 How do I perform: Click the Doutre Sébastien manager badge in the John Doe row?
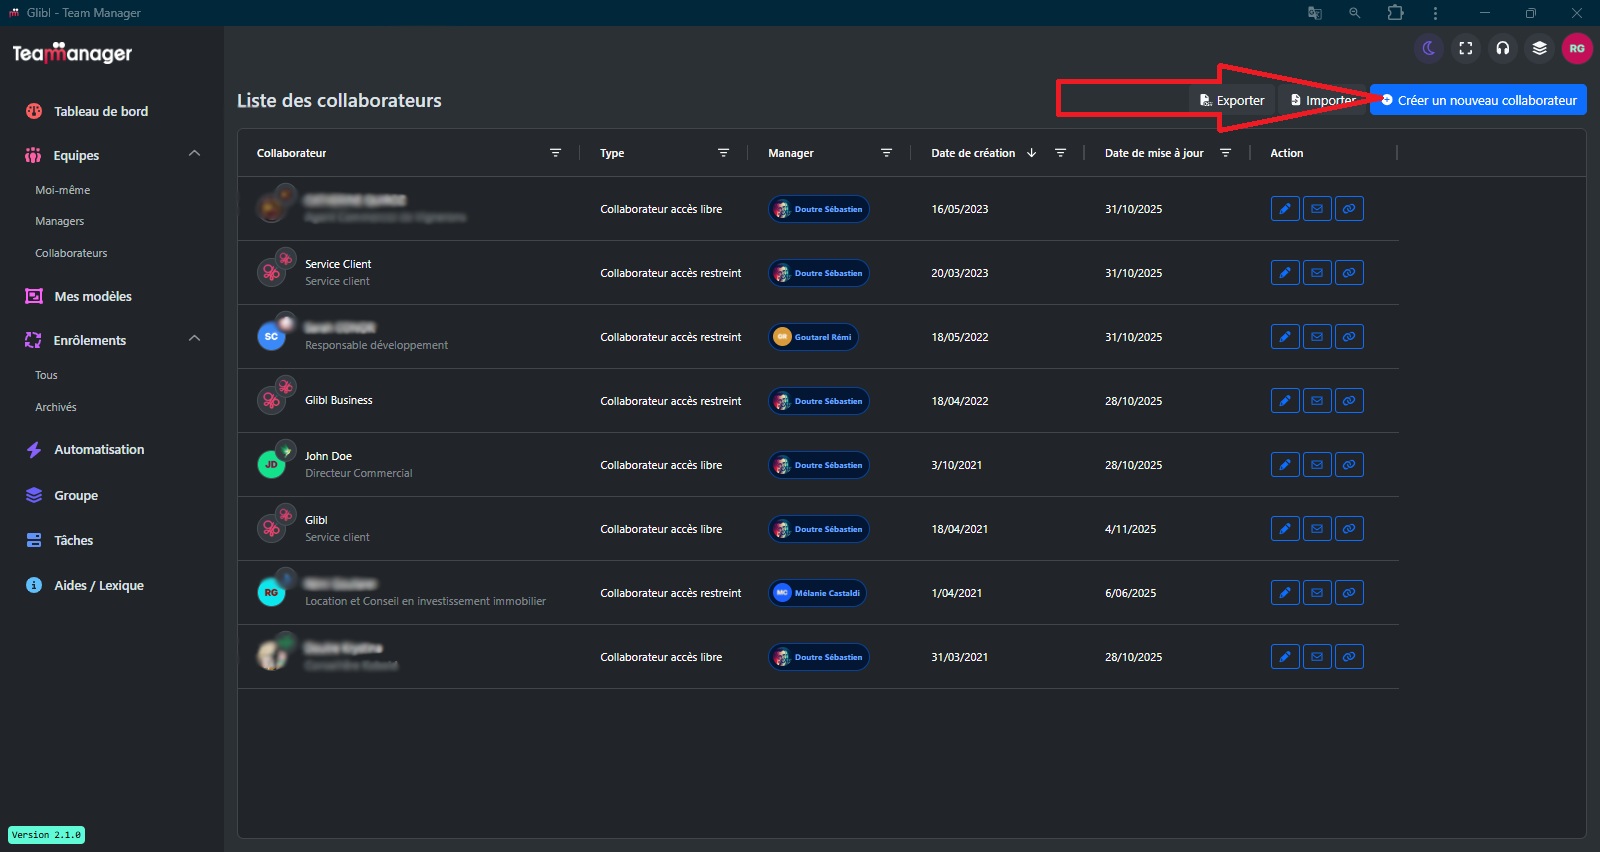coord(819,465)
